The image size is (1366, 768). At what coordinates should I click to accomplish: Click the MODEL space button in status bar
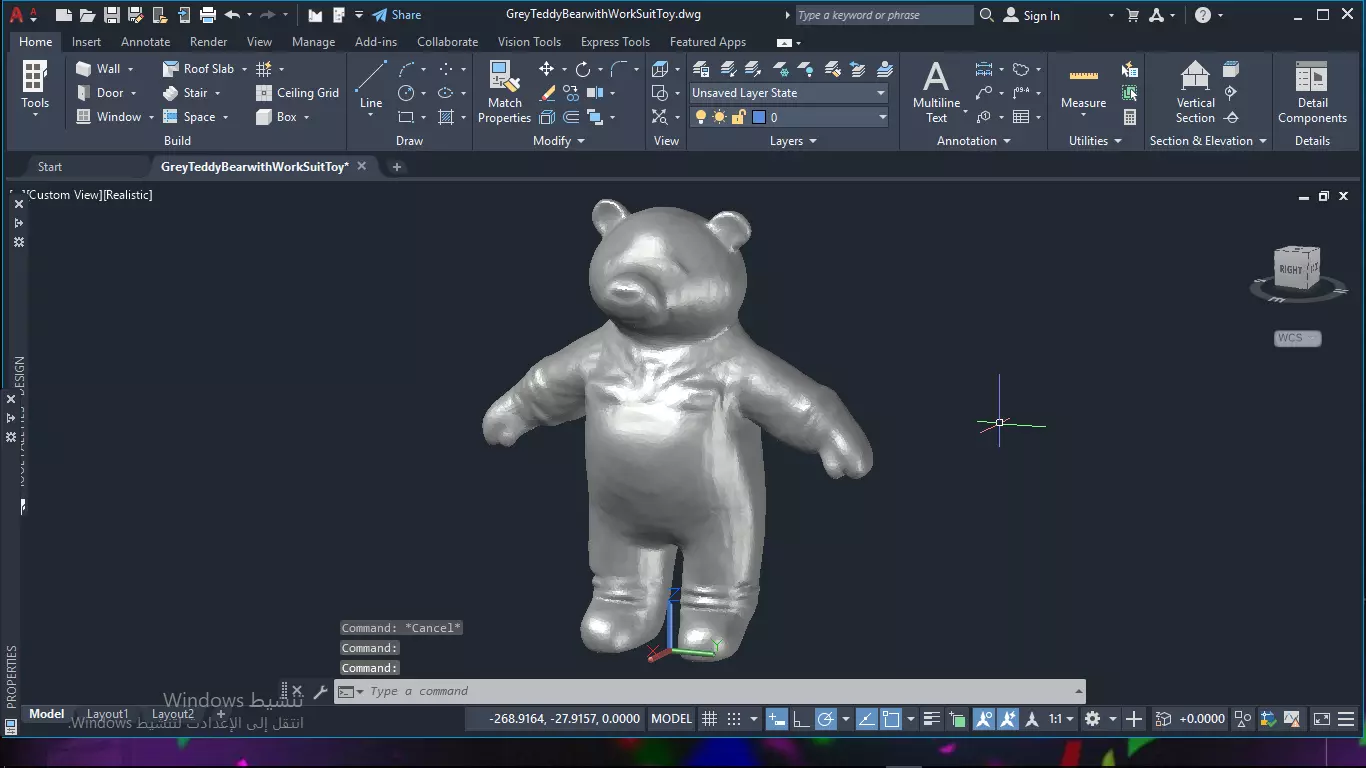[x=671, y=718]
